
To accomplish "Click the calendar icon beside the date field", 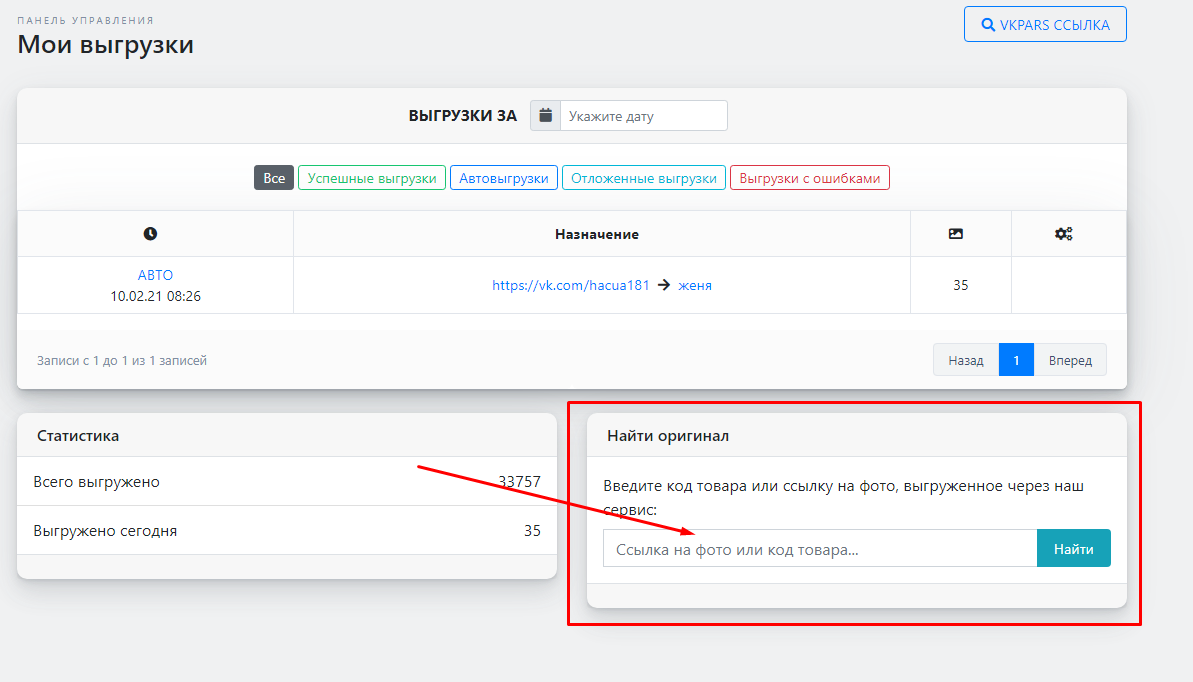I will 545,116.
